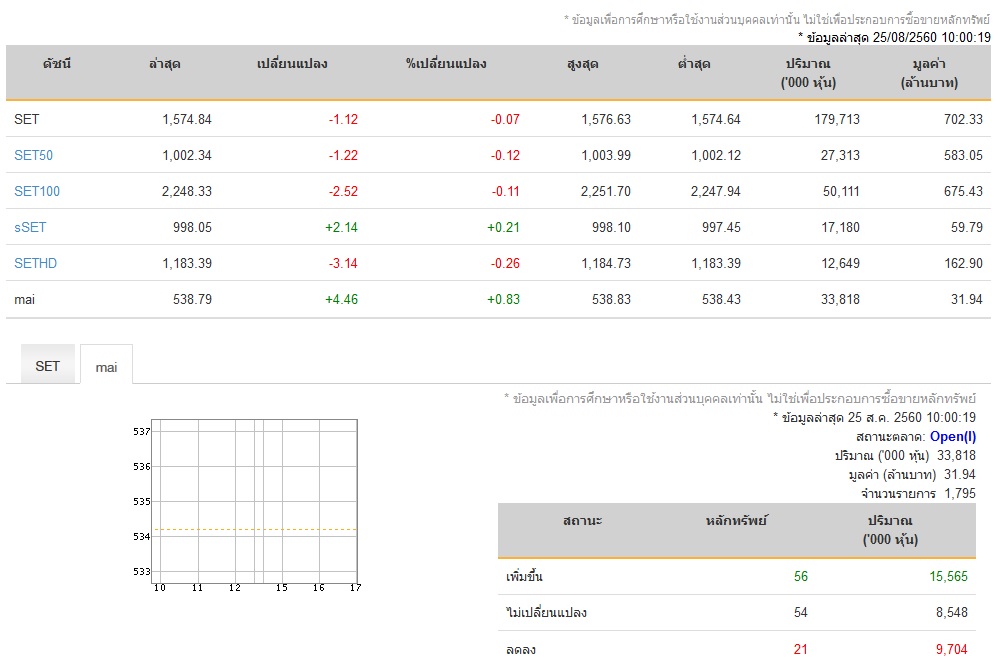Click the ลดลง status row label
This screenshot has height=666, width=1003.
point(521,649)
